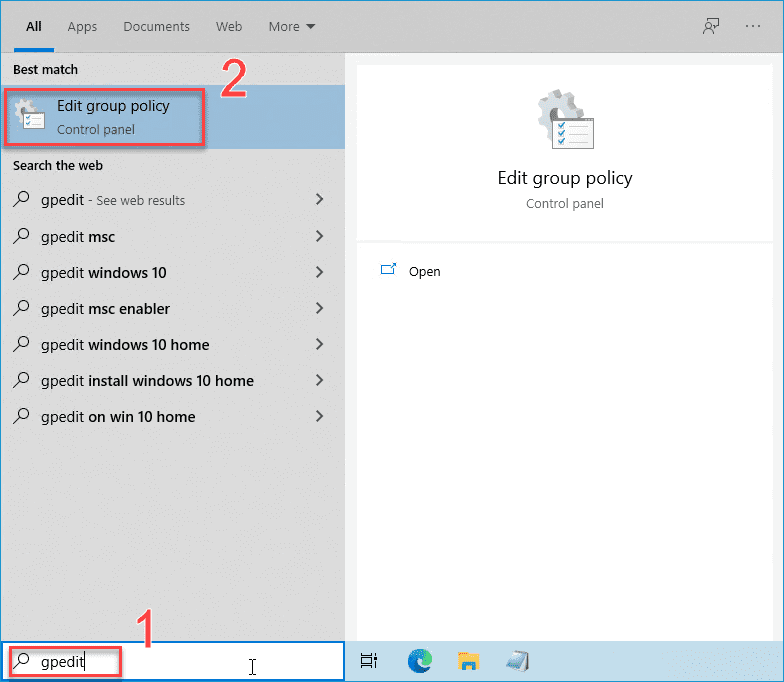Click search icon beside 'gpedit msc'

[22, 236]
